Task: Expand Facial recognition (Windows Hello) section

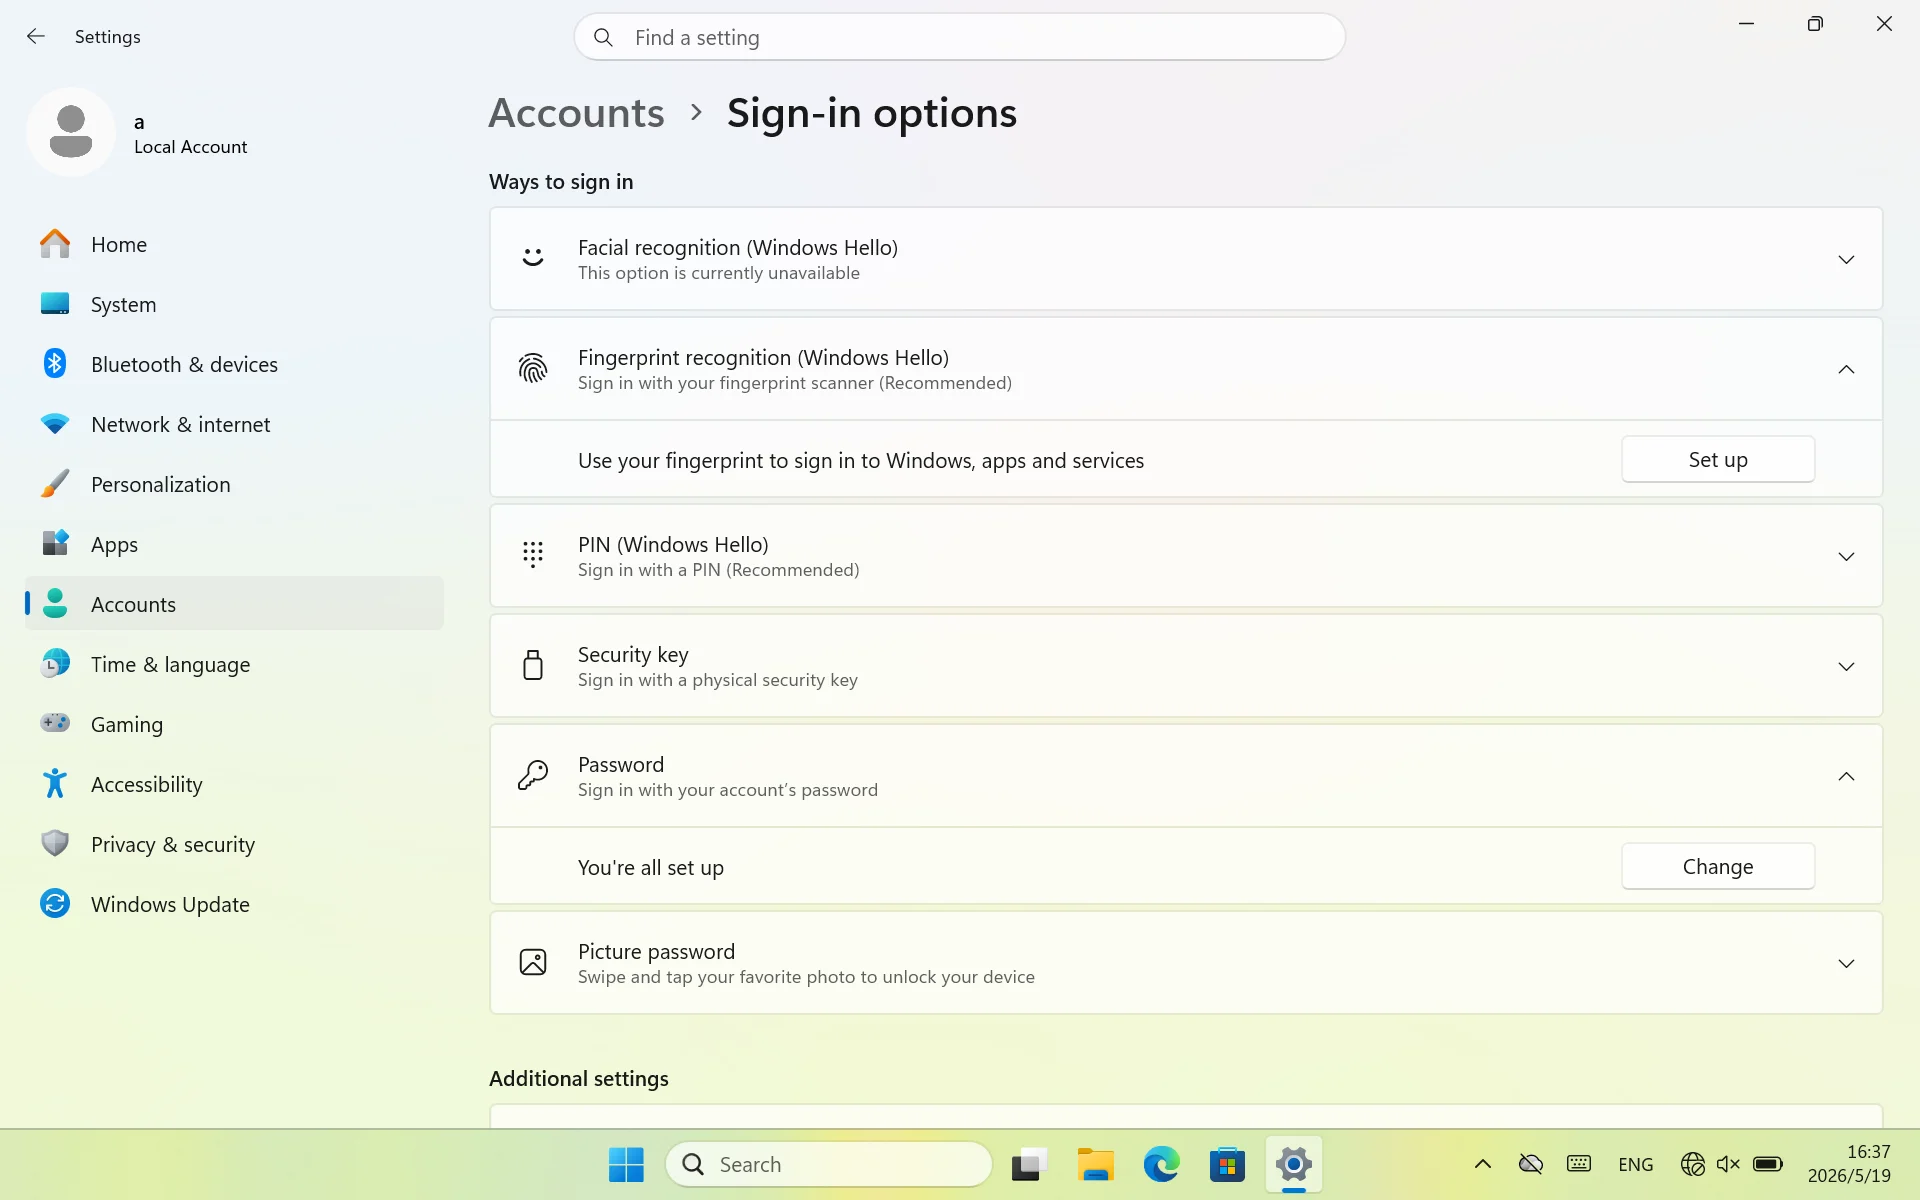Action: point(1186,259)
